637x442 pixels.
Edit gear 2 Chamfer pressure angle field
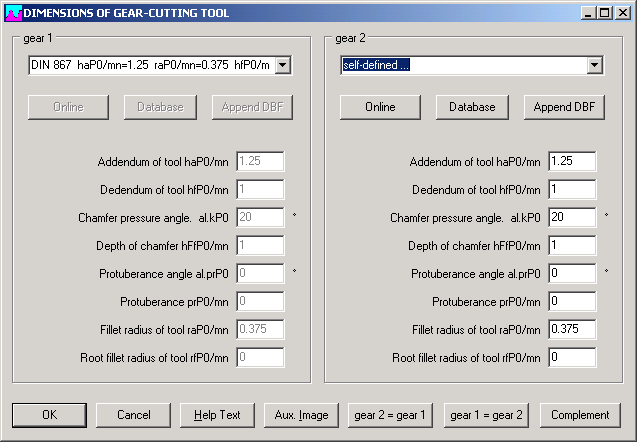pos(572,217)
